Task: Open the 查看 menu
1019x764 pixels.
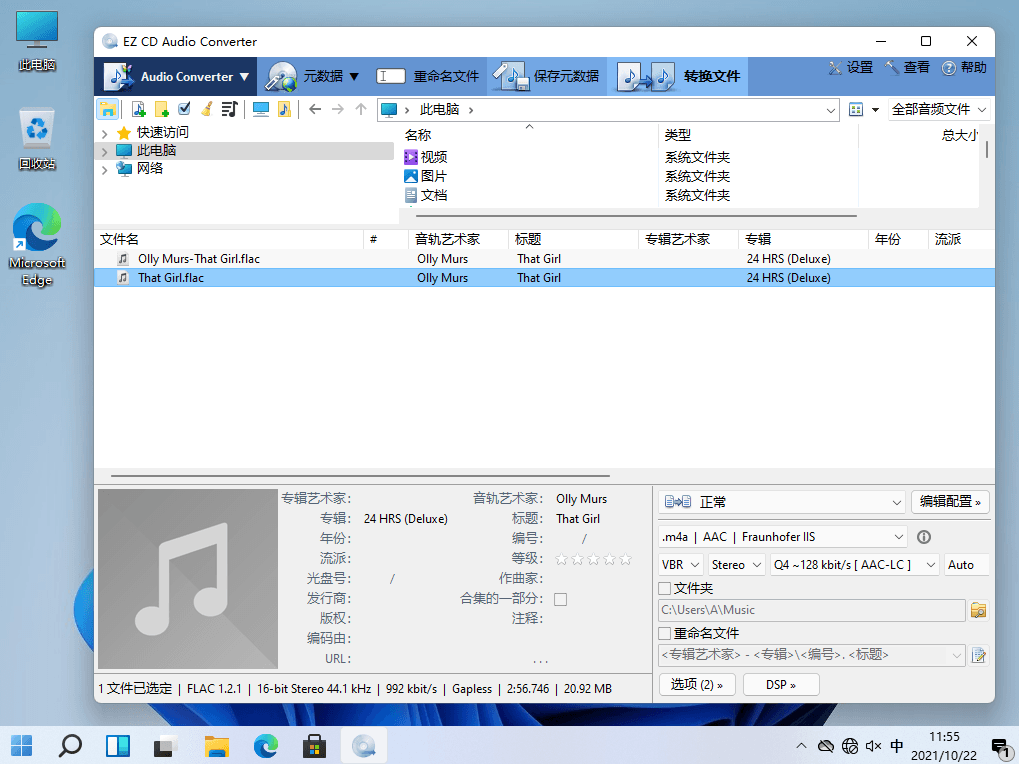Action: [907, 68]
